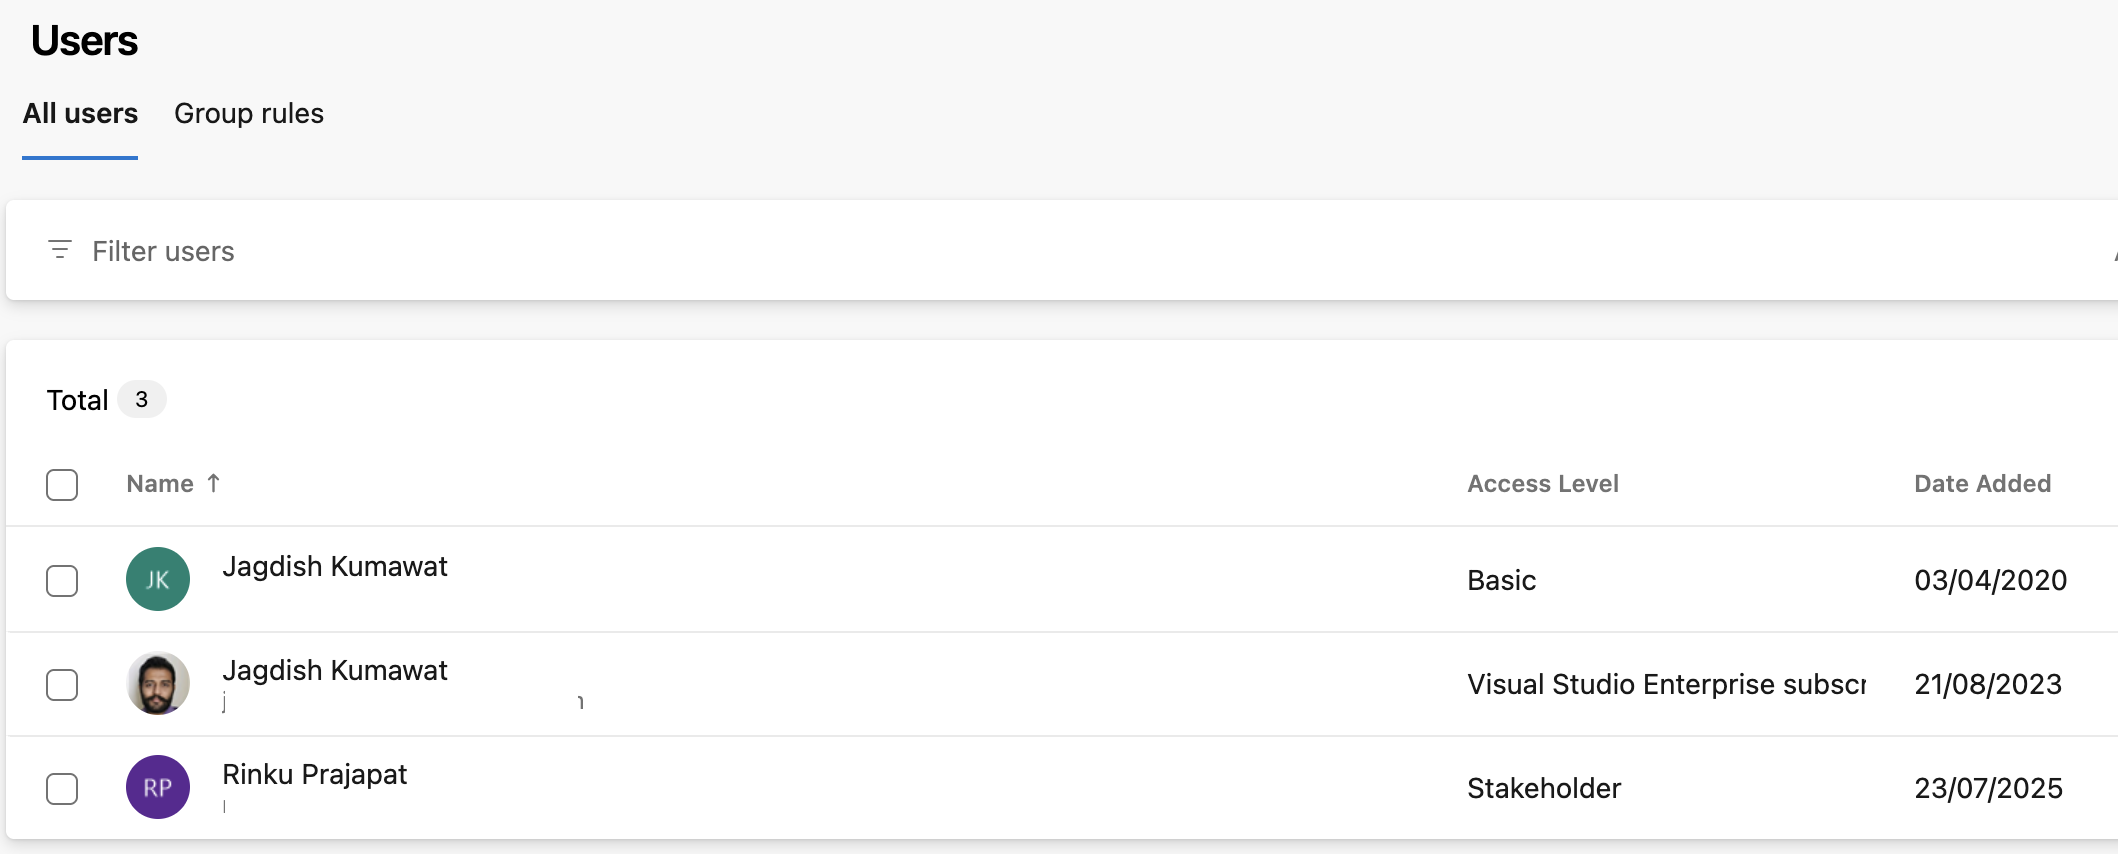The height and width of the screenshot is (854, 2118).
Task: Click the sort arrow on Name column
Action: [x=213, y=483]
